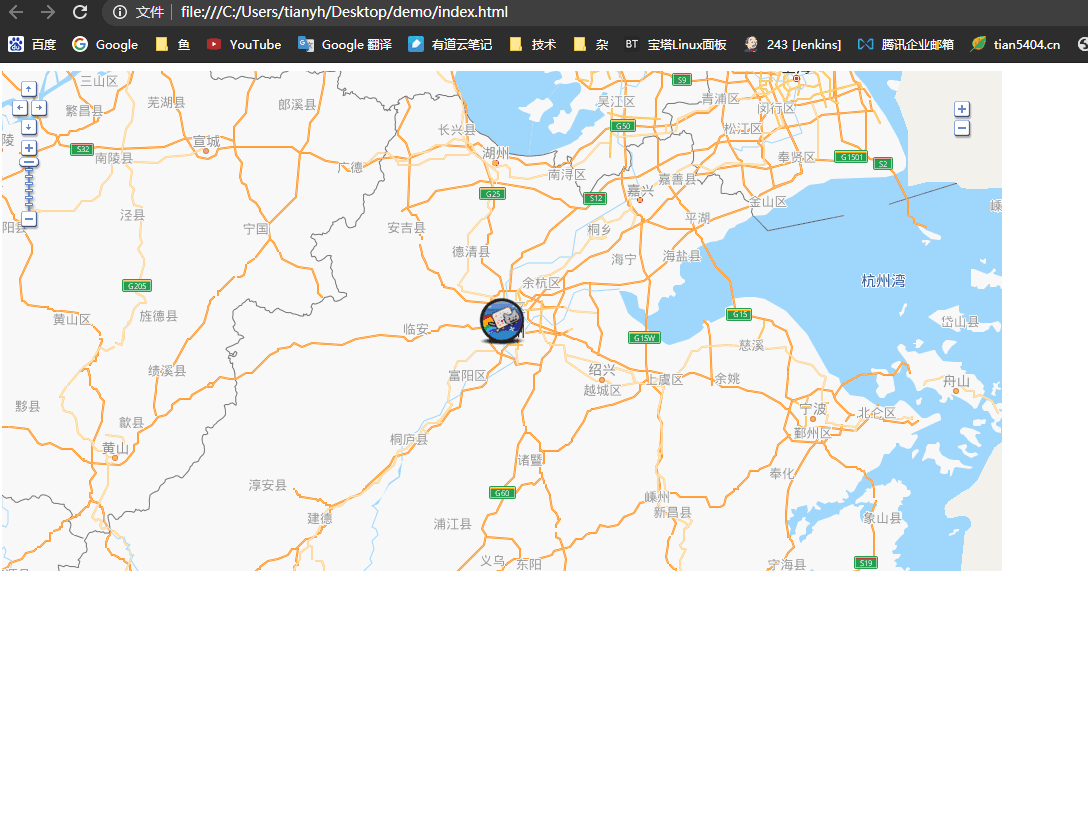Click the 富阳区 label
The width and height of the screenshot is (1088, 840).
tap(468, 375)
